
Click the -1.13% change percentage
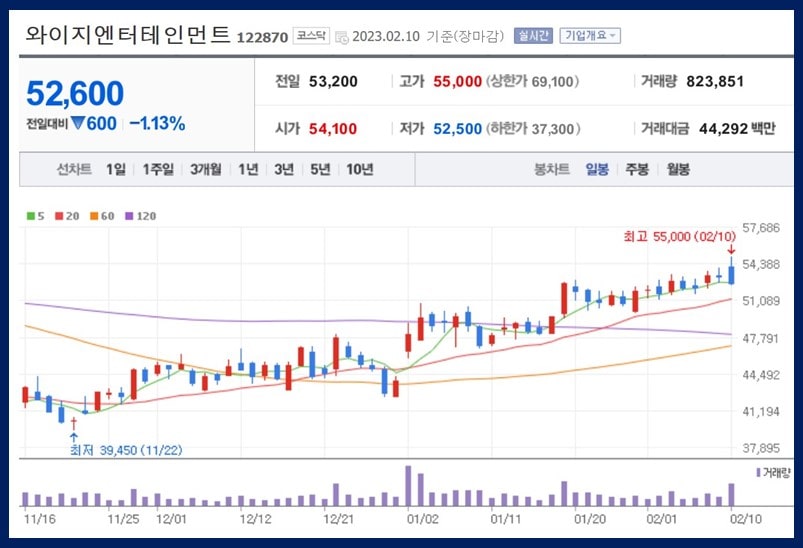(x=157, y=123)
